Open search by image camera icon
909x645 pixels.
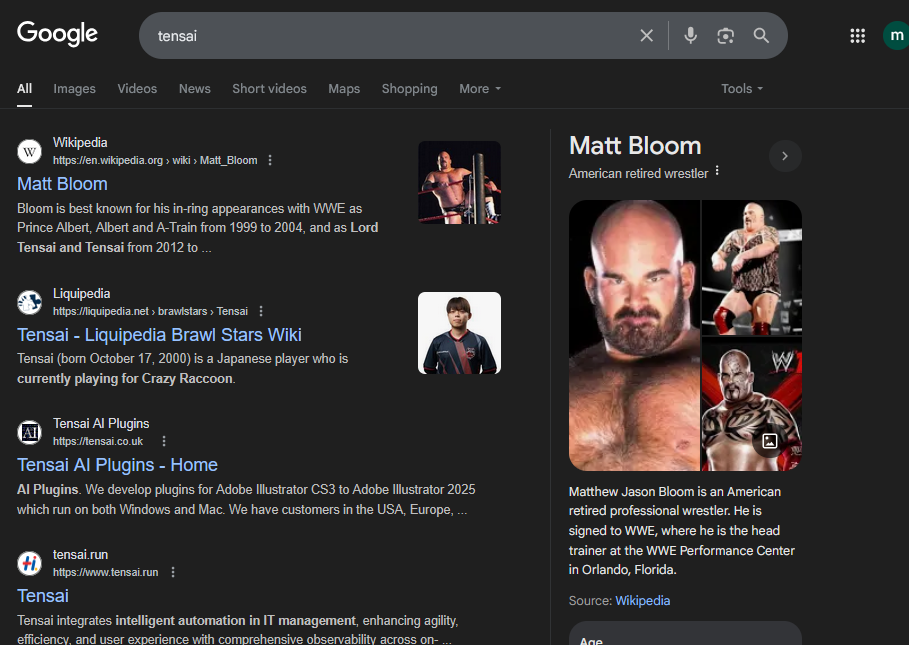[725, 36]
